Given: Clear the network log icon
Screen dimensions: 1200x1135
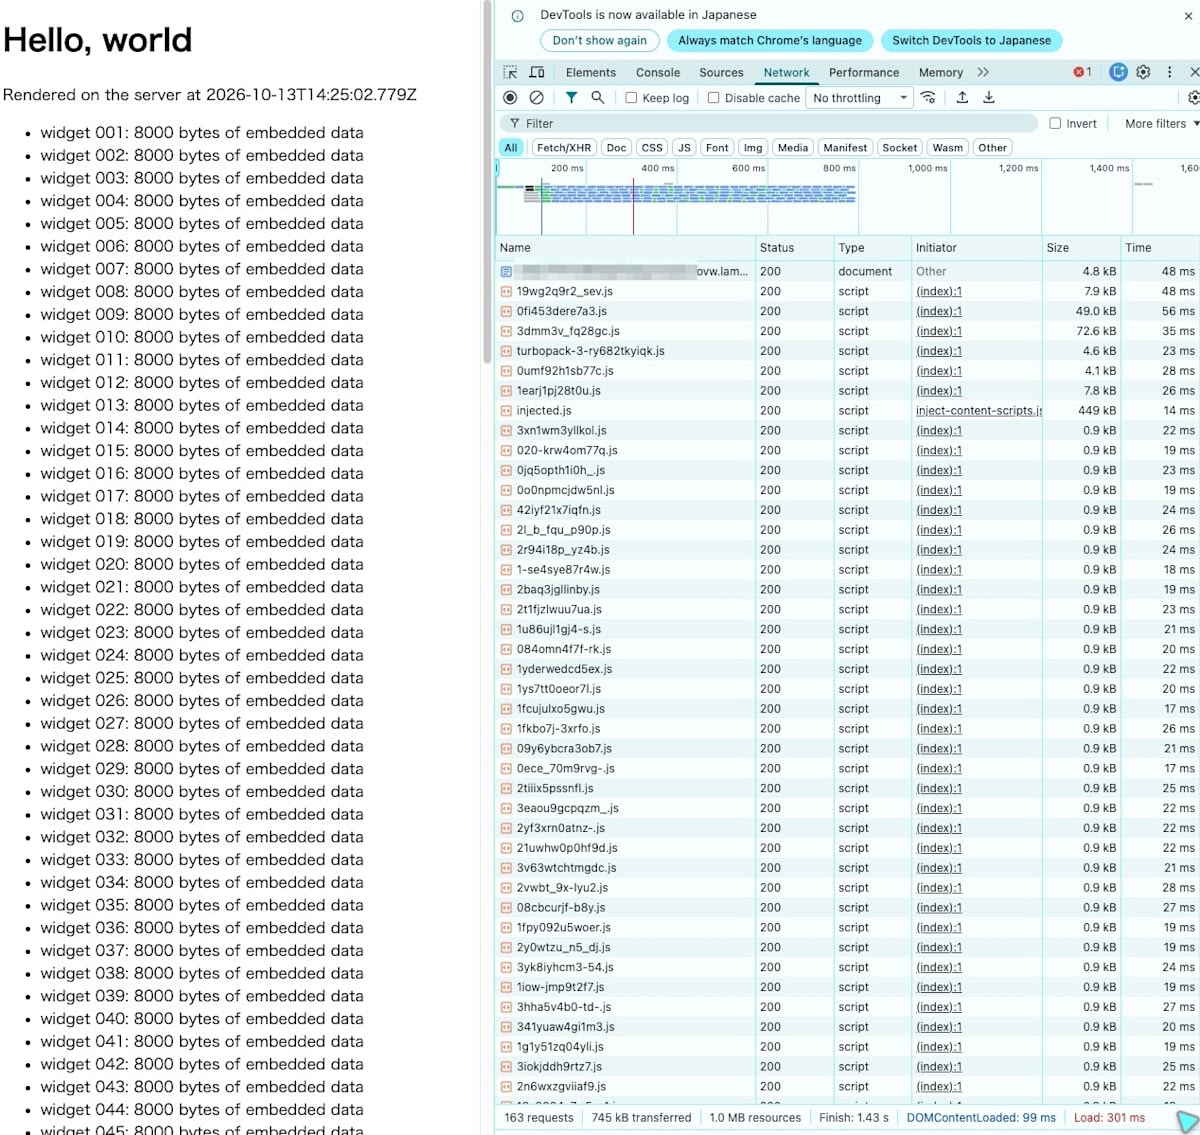Looking at the screenshot, I should (537, 98).
